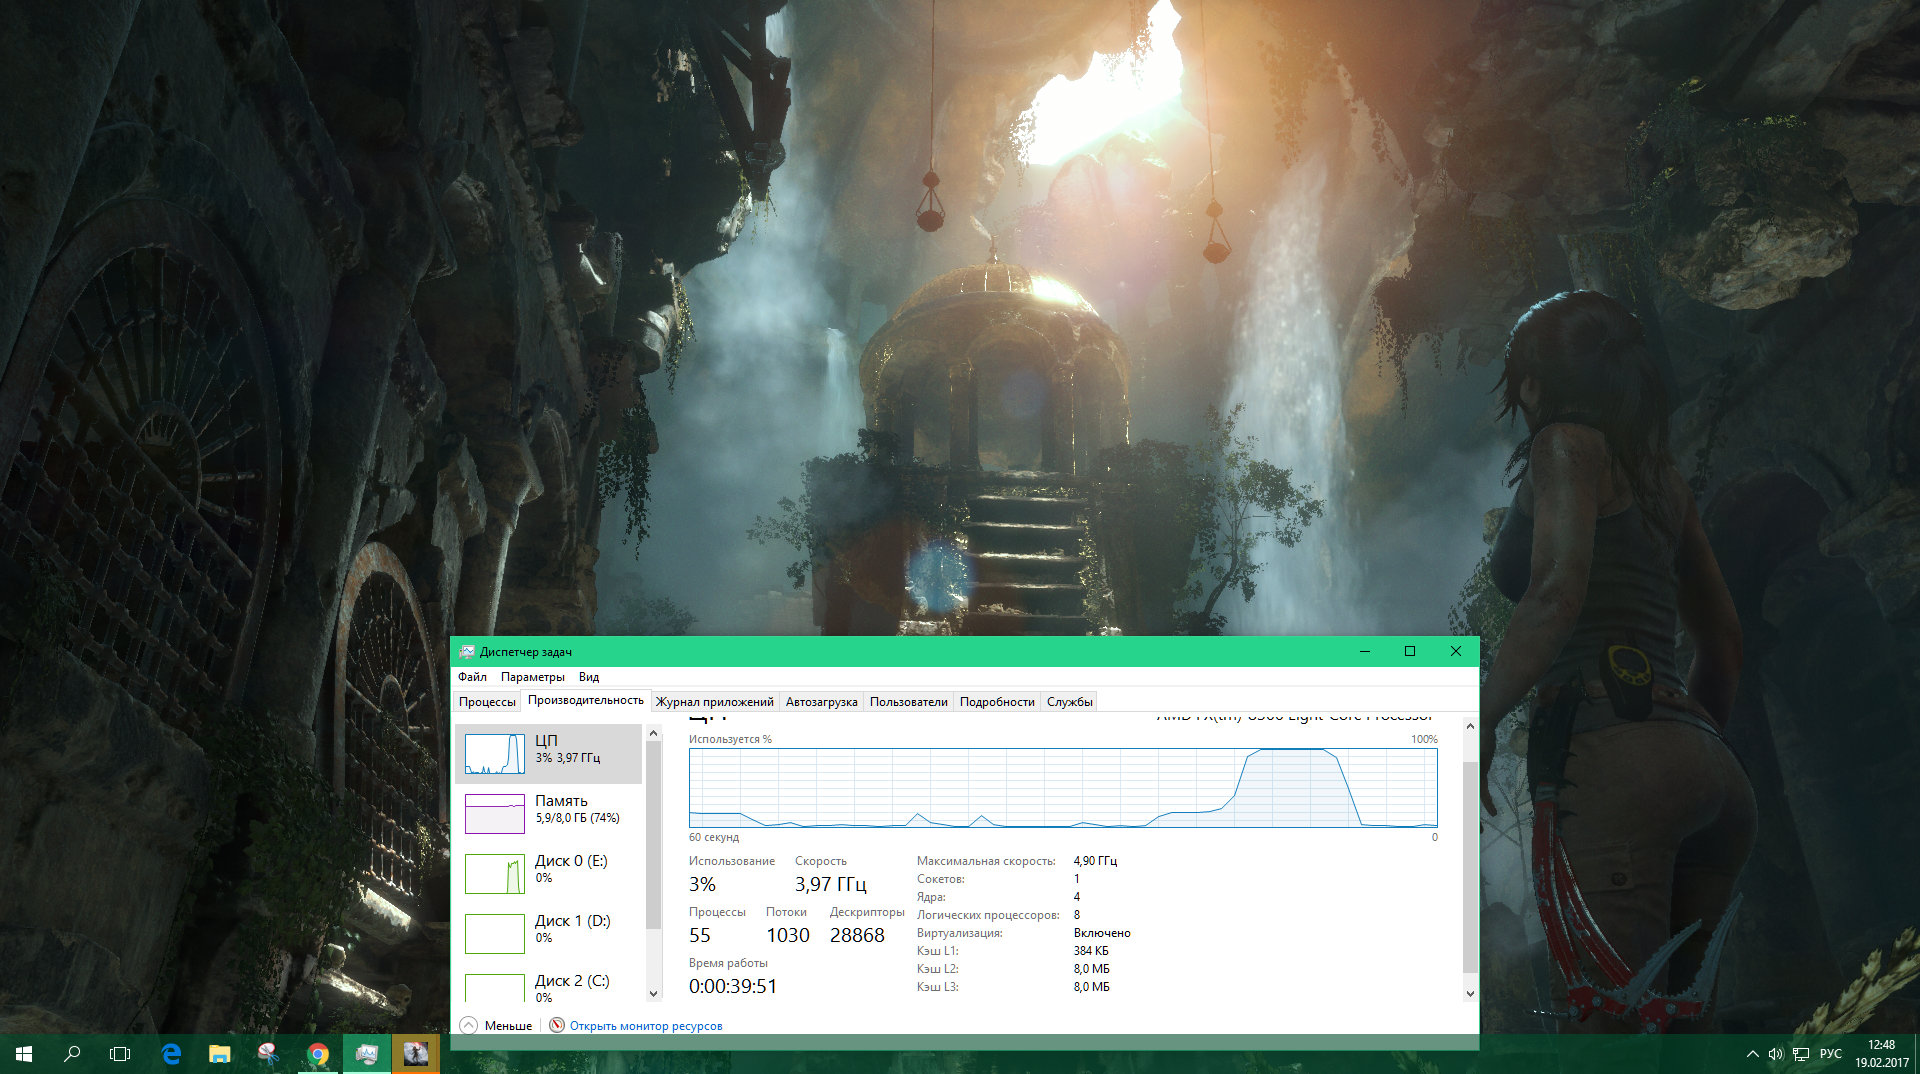
Task: Open Task View on the taskbar
Action: click(x=120, y=1054)
